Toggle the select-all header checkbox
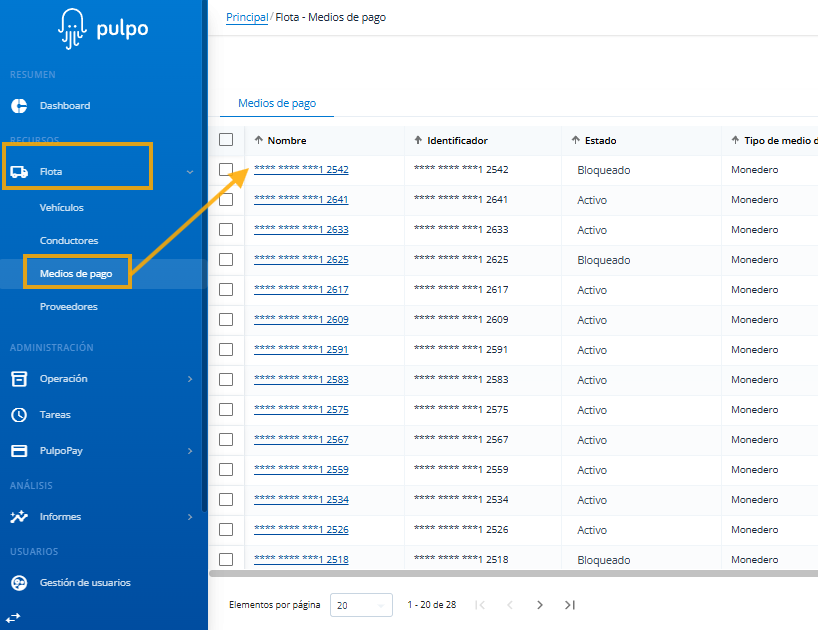The width and height of the screenshot is (818, 630). point(226,140)
